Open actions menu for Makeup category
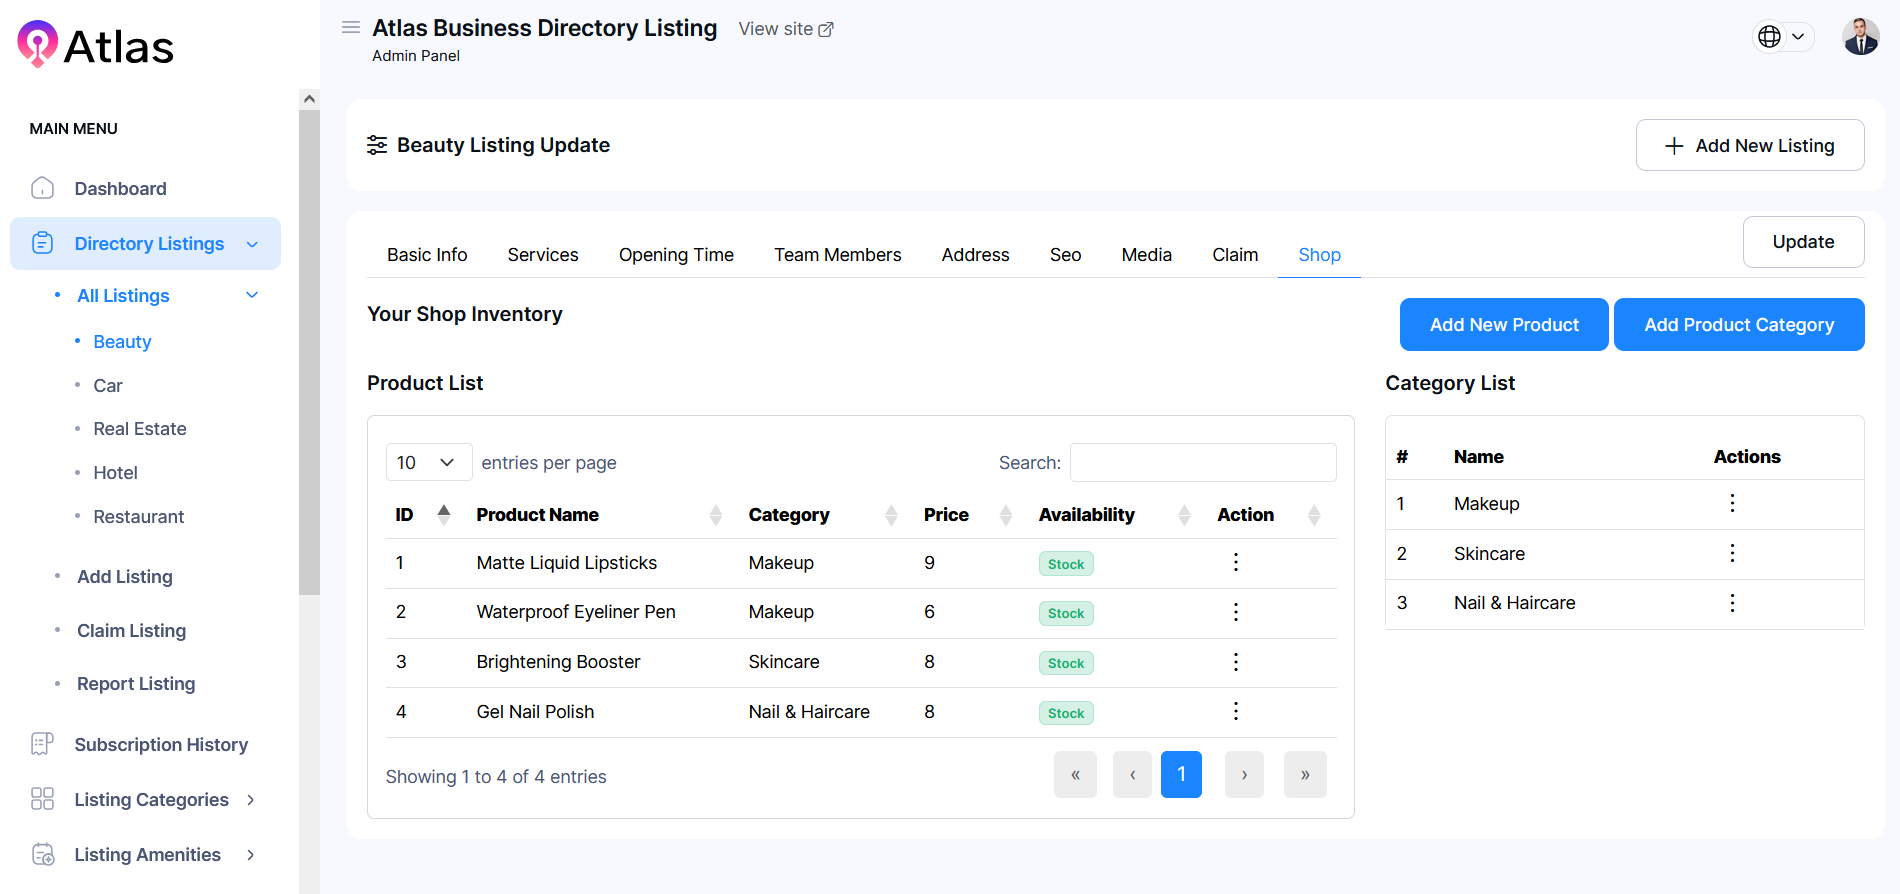Viewport: 1900px width, 894px height. point(1732,503)
